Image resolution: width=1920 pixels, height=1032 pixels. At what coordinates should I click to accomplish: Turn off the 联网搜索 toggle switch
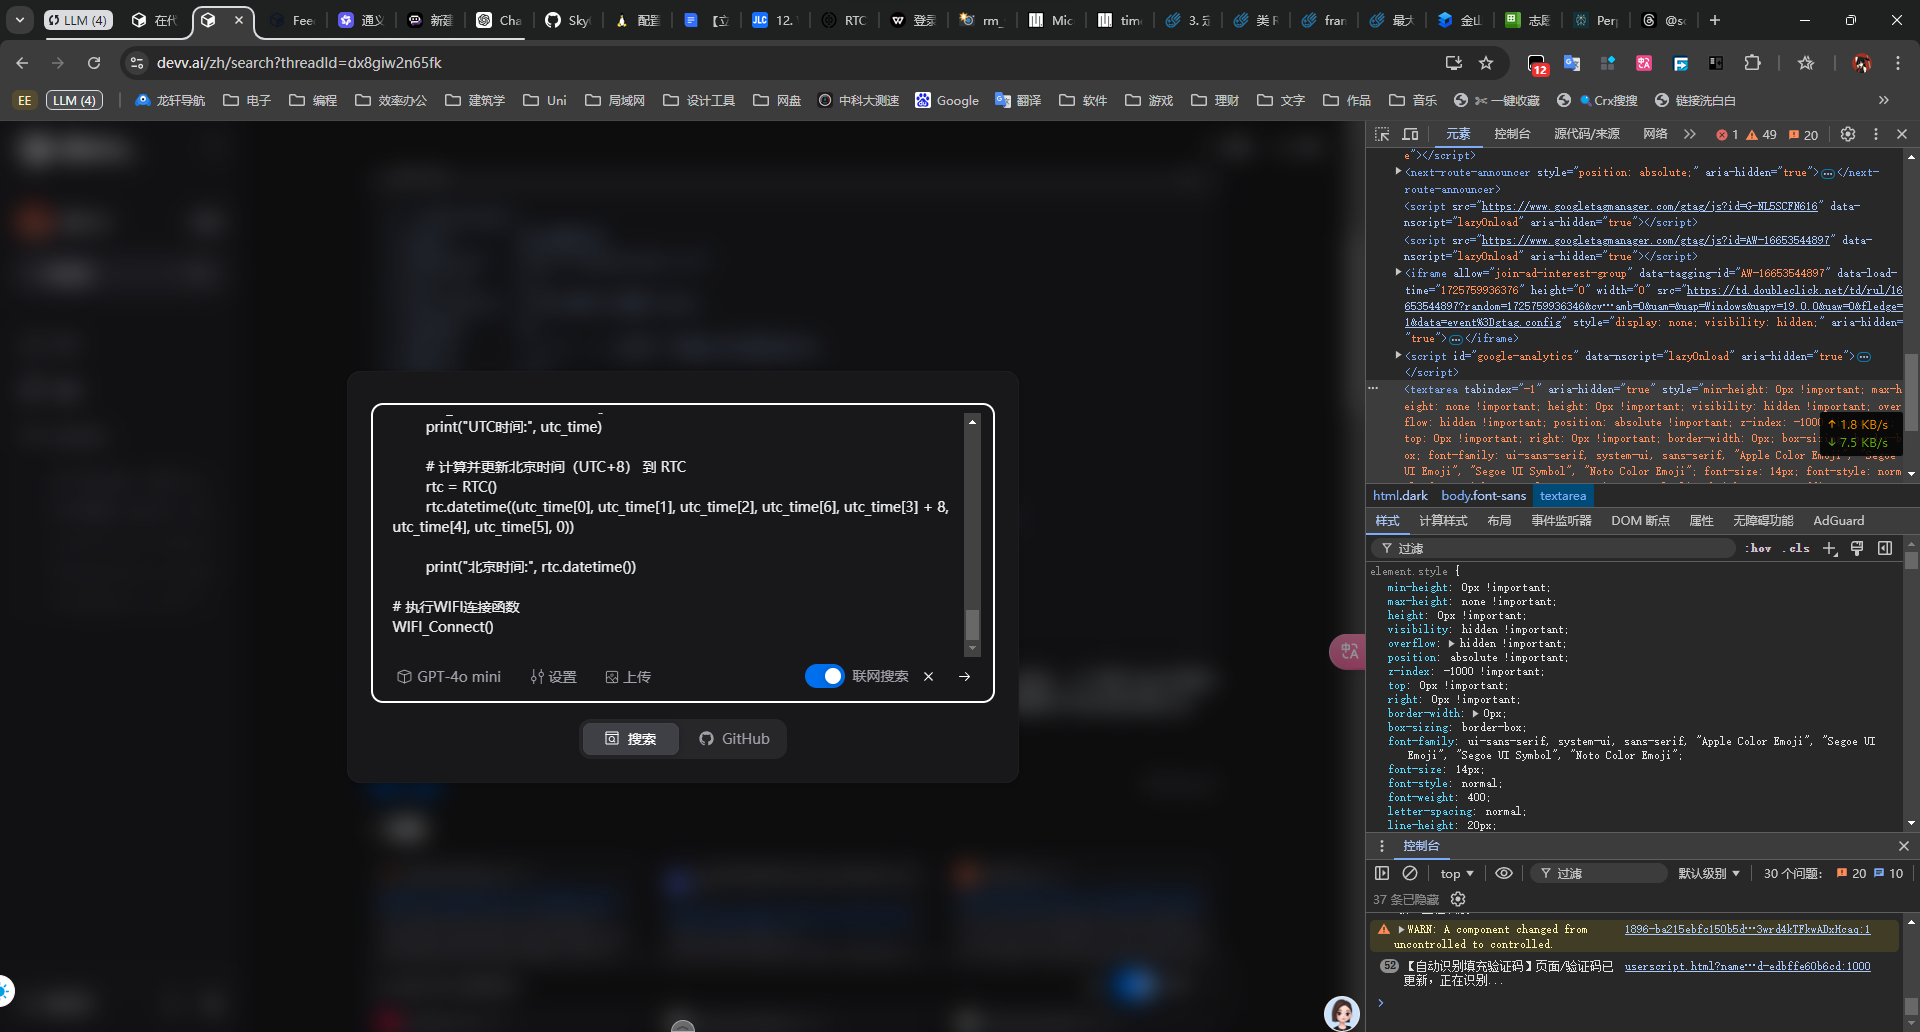tap(824, 677)
